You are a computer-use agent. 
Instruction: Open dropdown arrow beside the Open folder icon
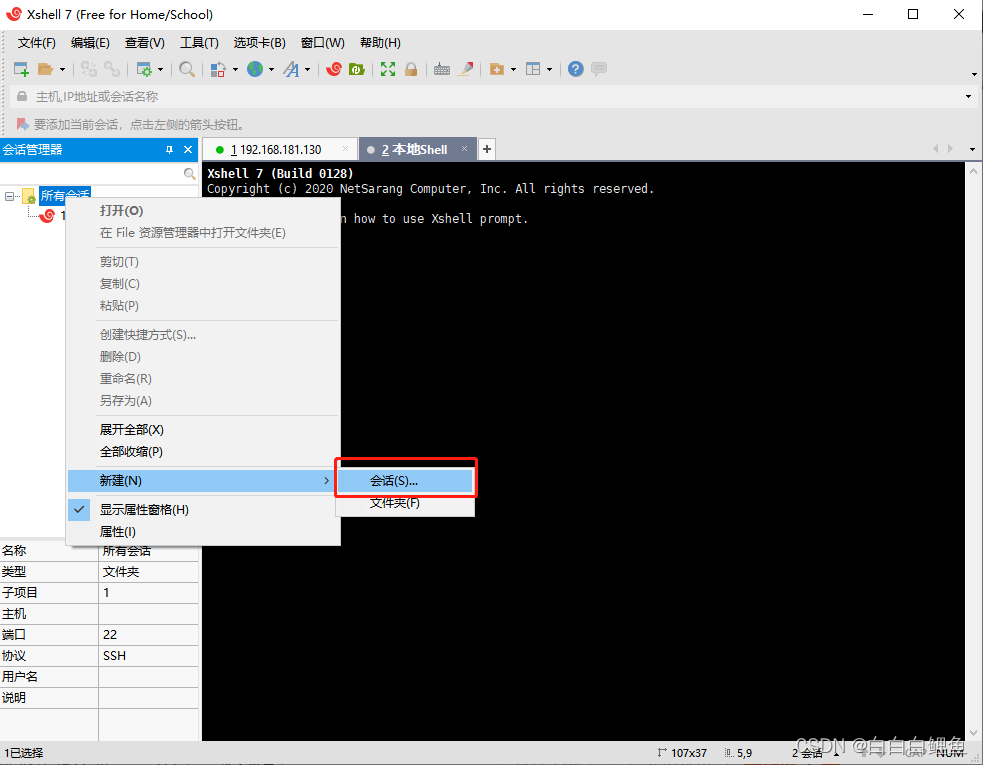coord(62,70)
